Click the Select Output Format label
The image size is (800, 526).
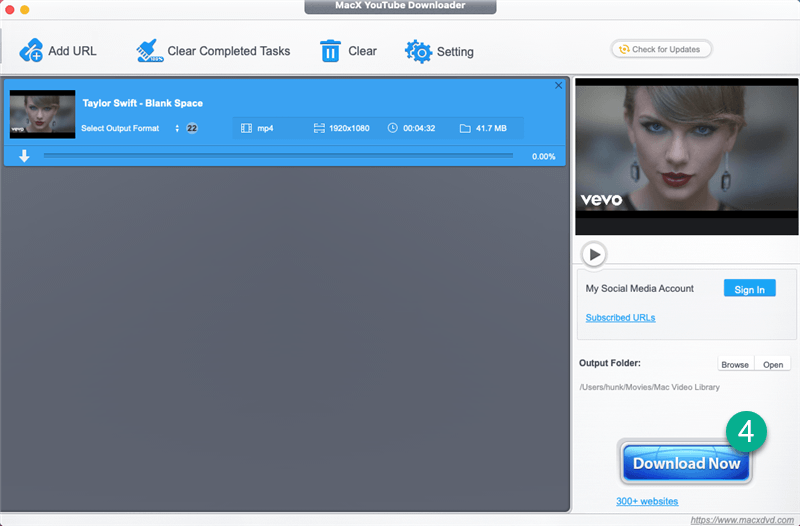point(120,128)
